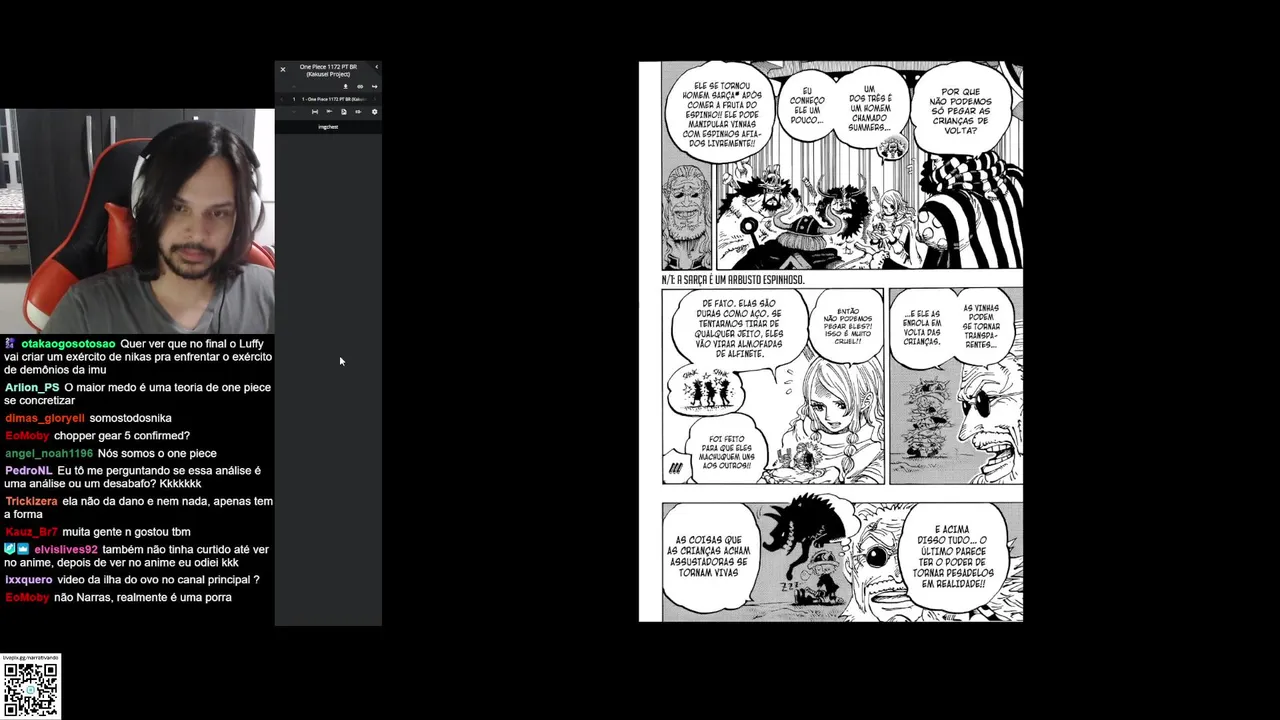Click the reading direction icon
Viewport: 1280px width, 720px height.
coord(329,111)
